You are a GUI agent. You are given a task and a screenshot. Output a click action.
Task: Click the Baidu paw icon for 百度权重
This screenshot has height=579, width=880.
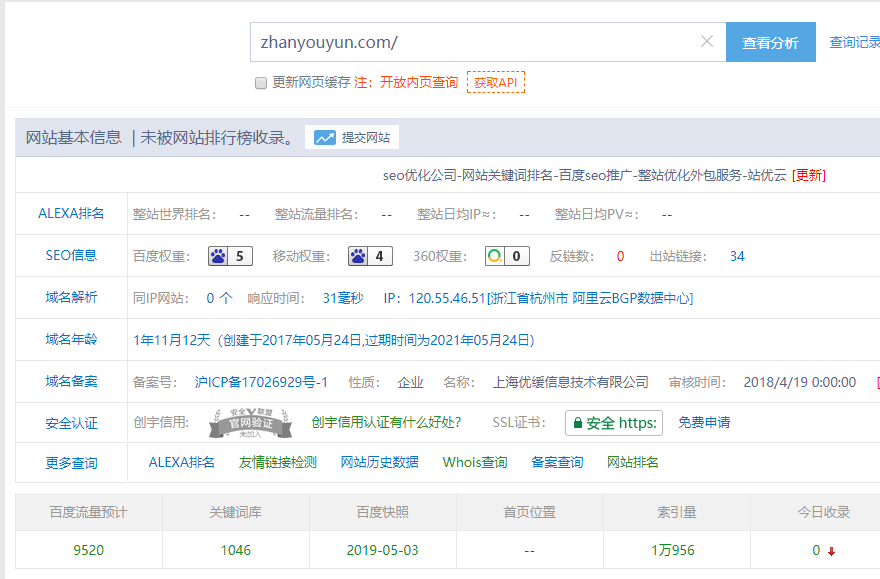click(x=218, y=256)
